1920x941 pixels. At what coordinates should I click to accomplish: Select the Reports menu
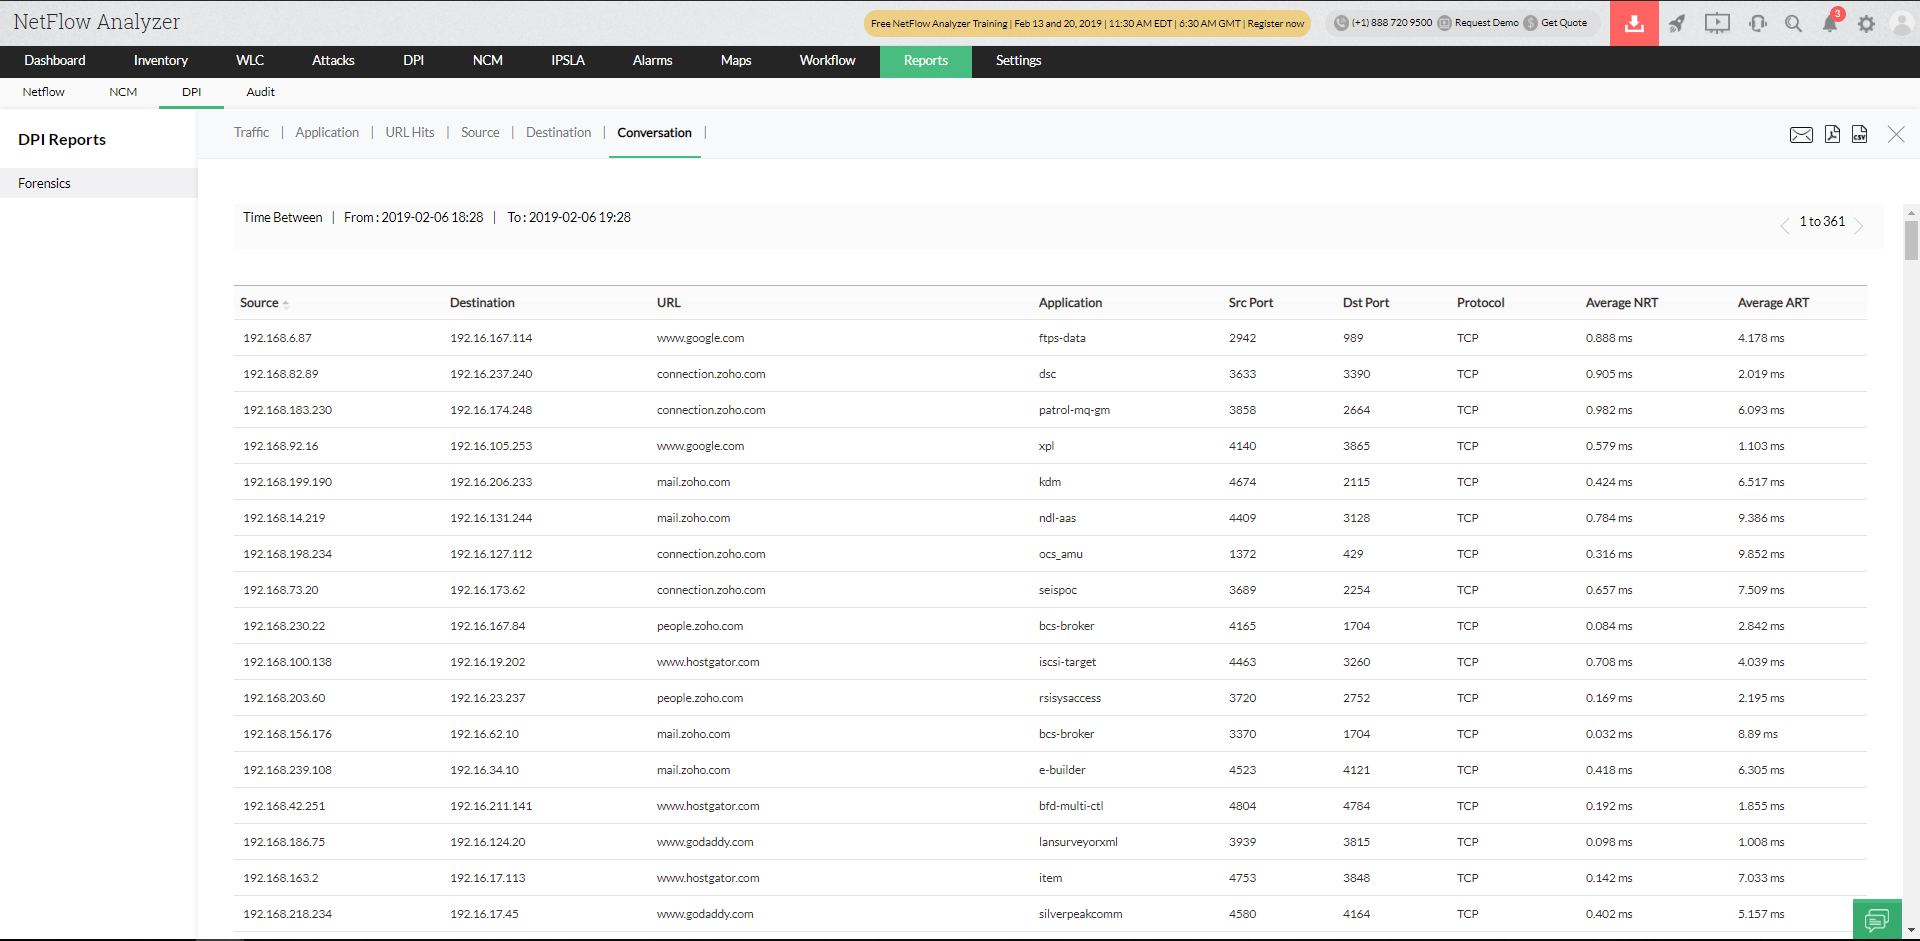point(926,61)
